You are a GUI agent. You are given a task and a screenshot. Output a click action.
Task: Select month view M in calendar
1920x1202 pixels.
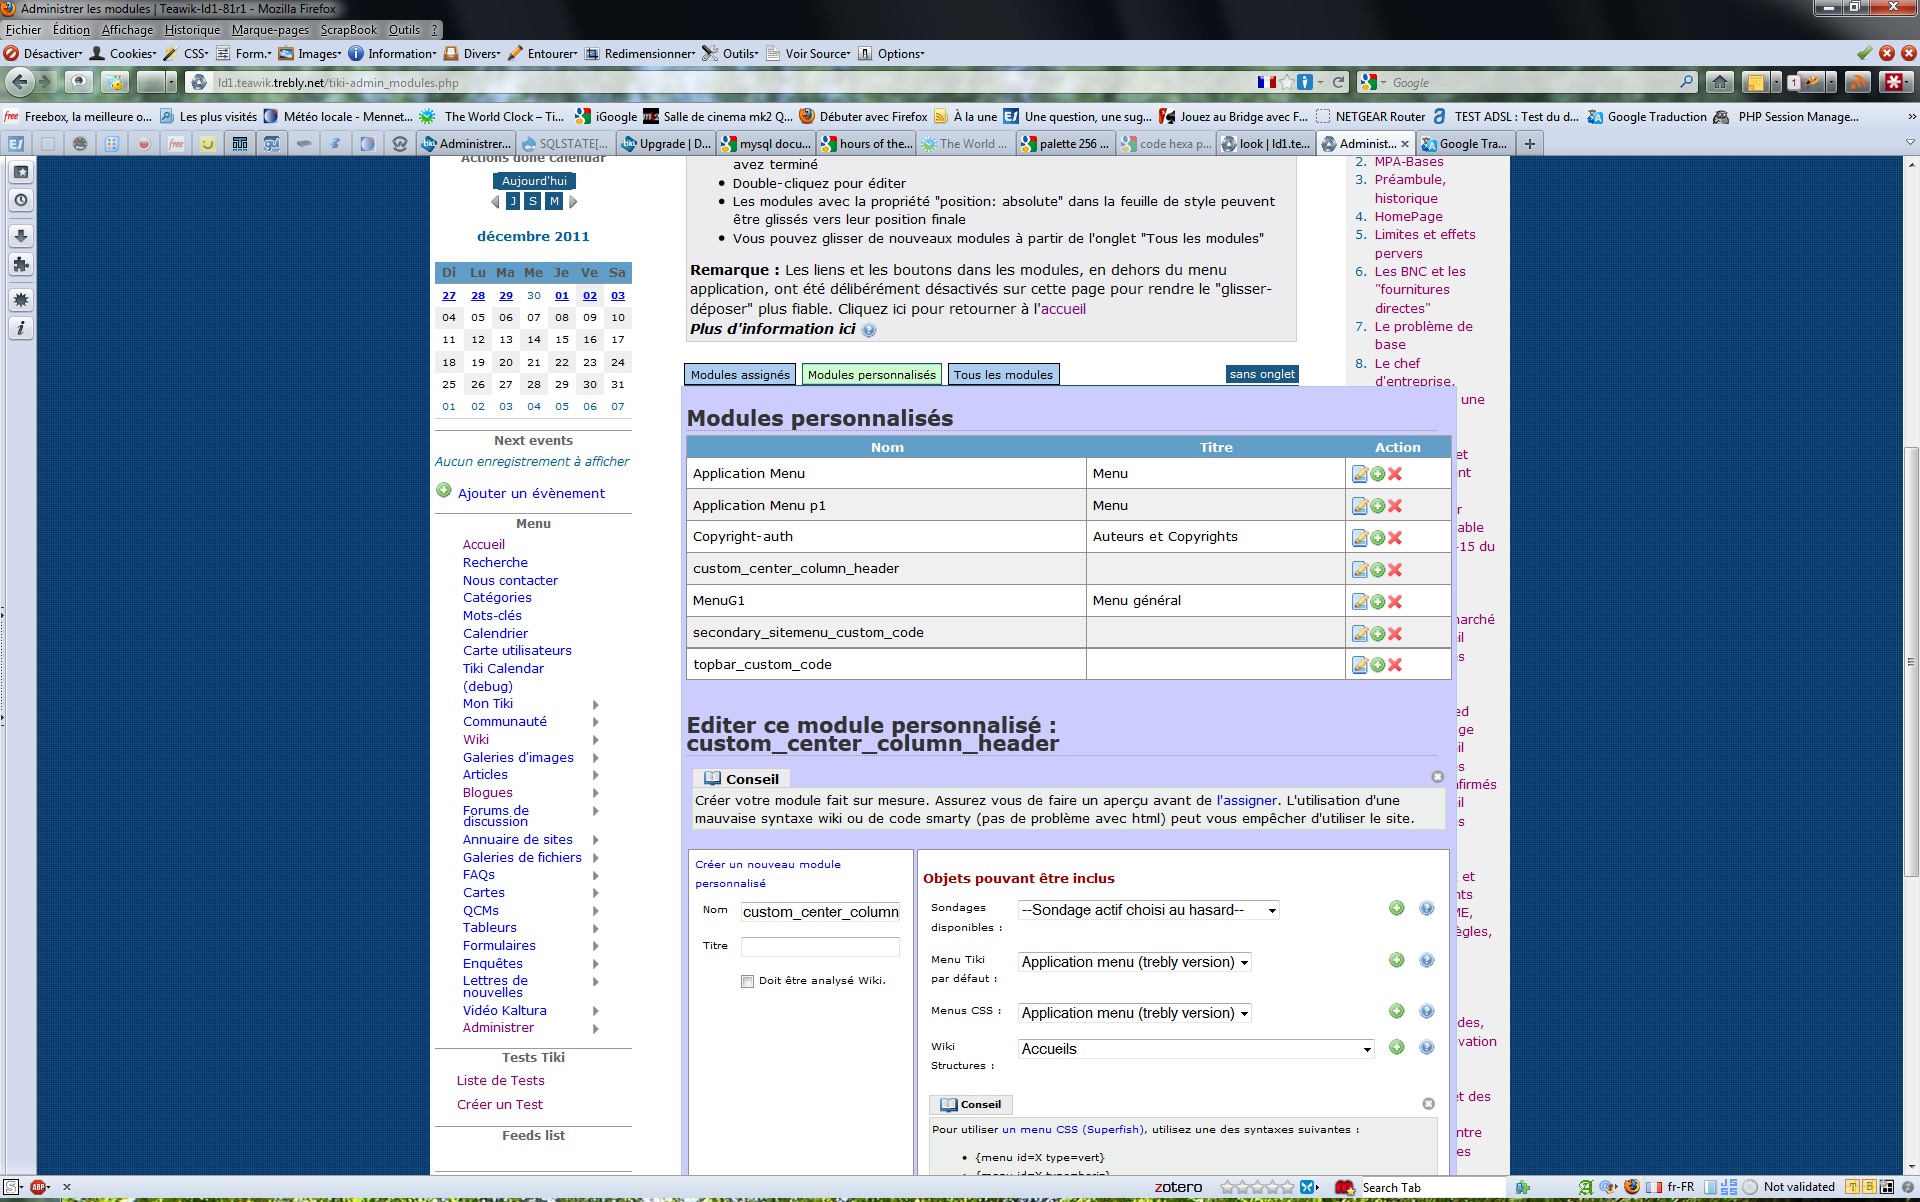(x=554, y=201)
